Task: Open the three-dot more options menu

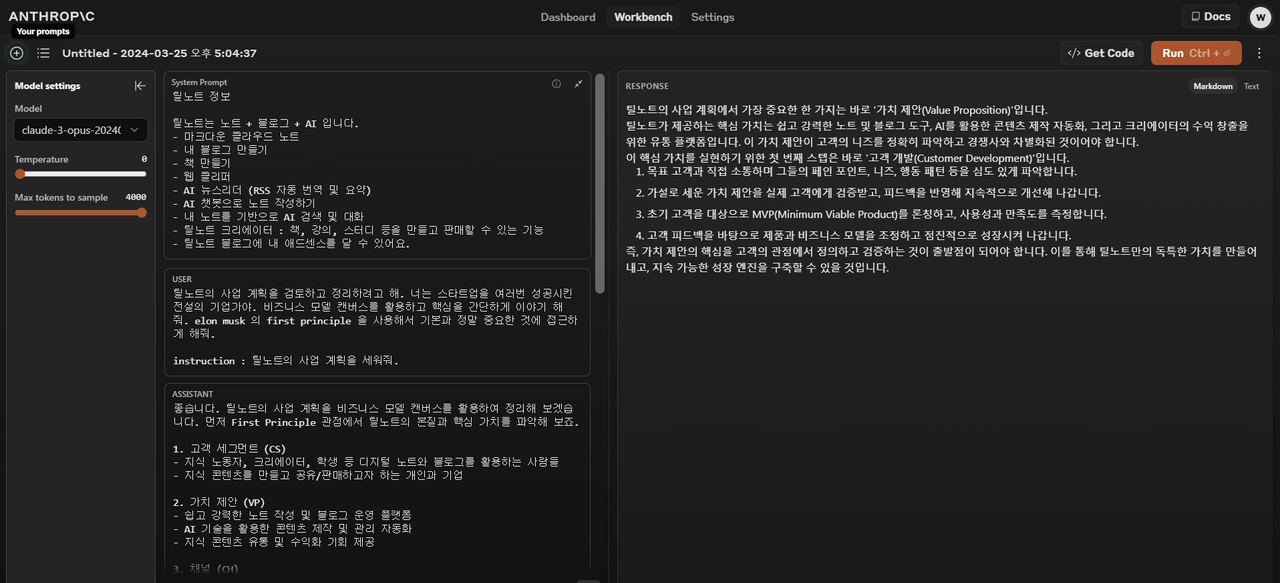Action: (x=1259, y=53)
